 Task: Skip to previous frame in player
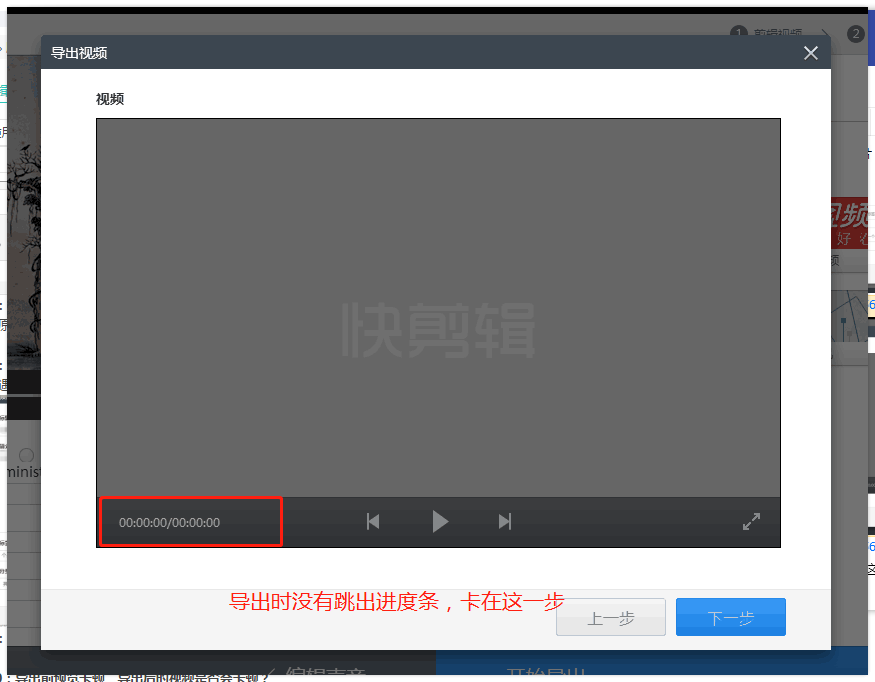[x=373, y=522]
